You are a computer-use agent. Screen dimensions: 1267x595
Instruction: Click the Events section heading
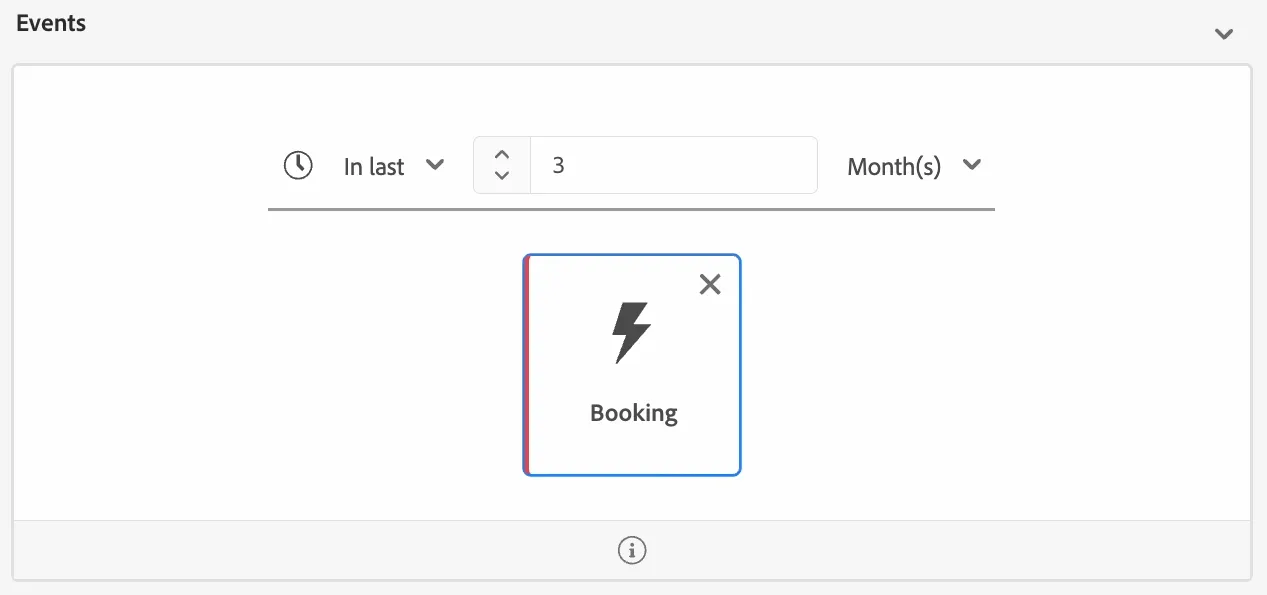(x=51, y=23)
